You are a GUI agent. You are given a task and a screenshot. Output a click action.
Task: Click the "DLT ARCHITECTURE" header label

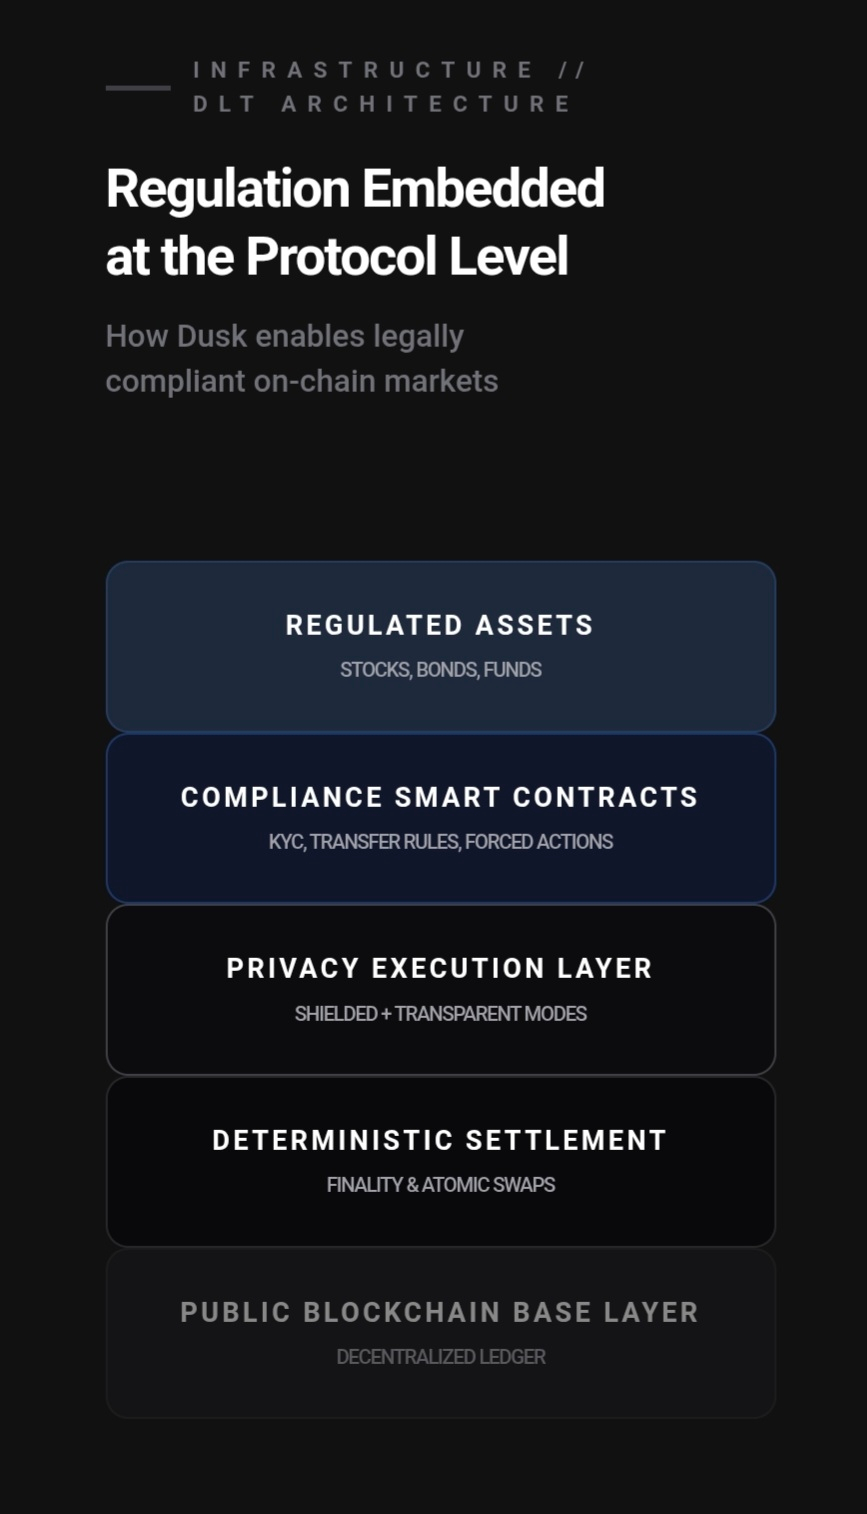pyautogui.click(x=382, y=104)
